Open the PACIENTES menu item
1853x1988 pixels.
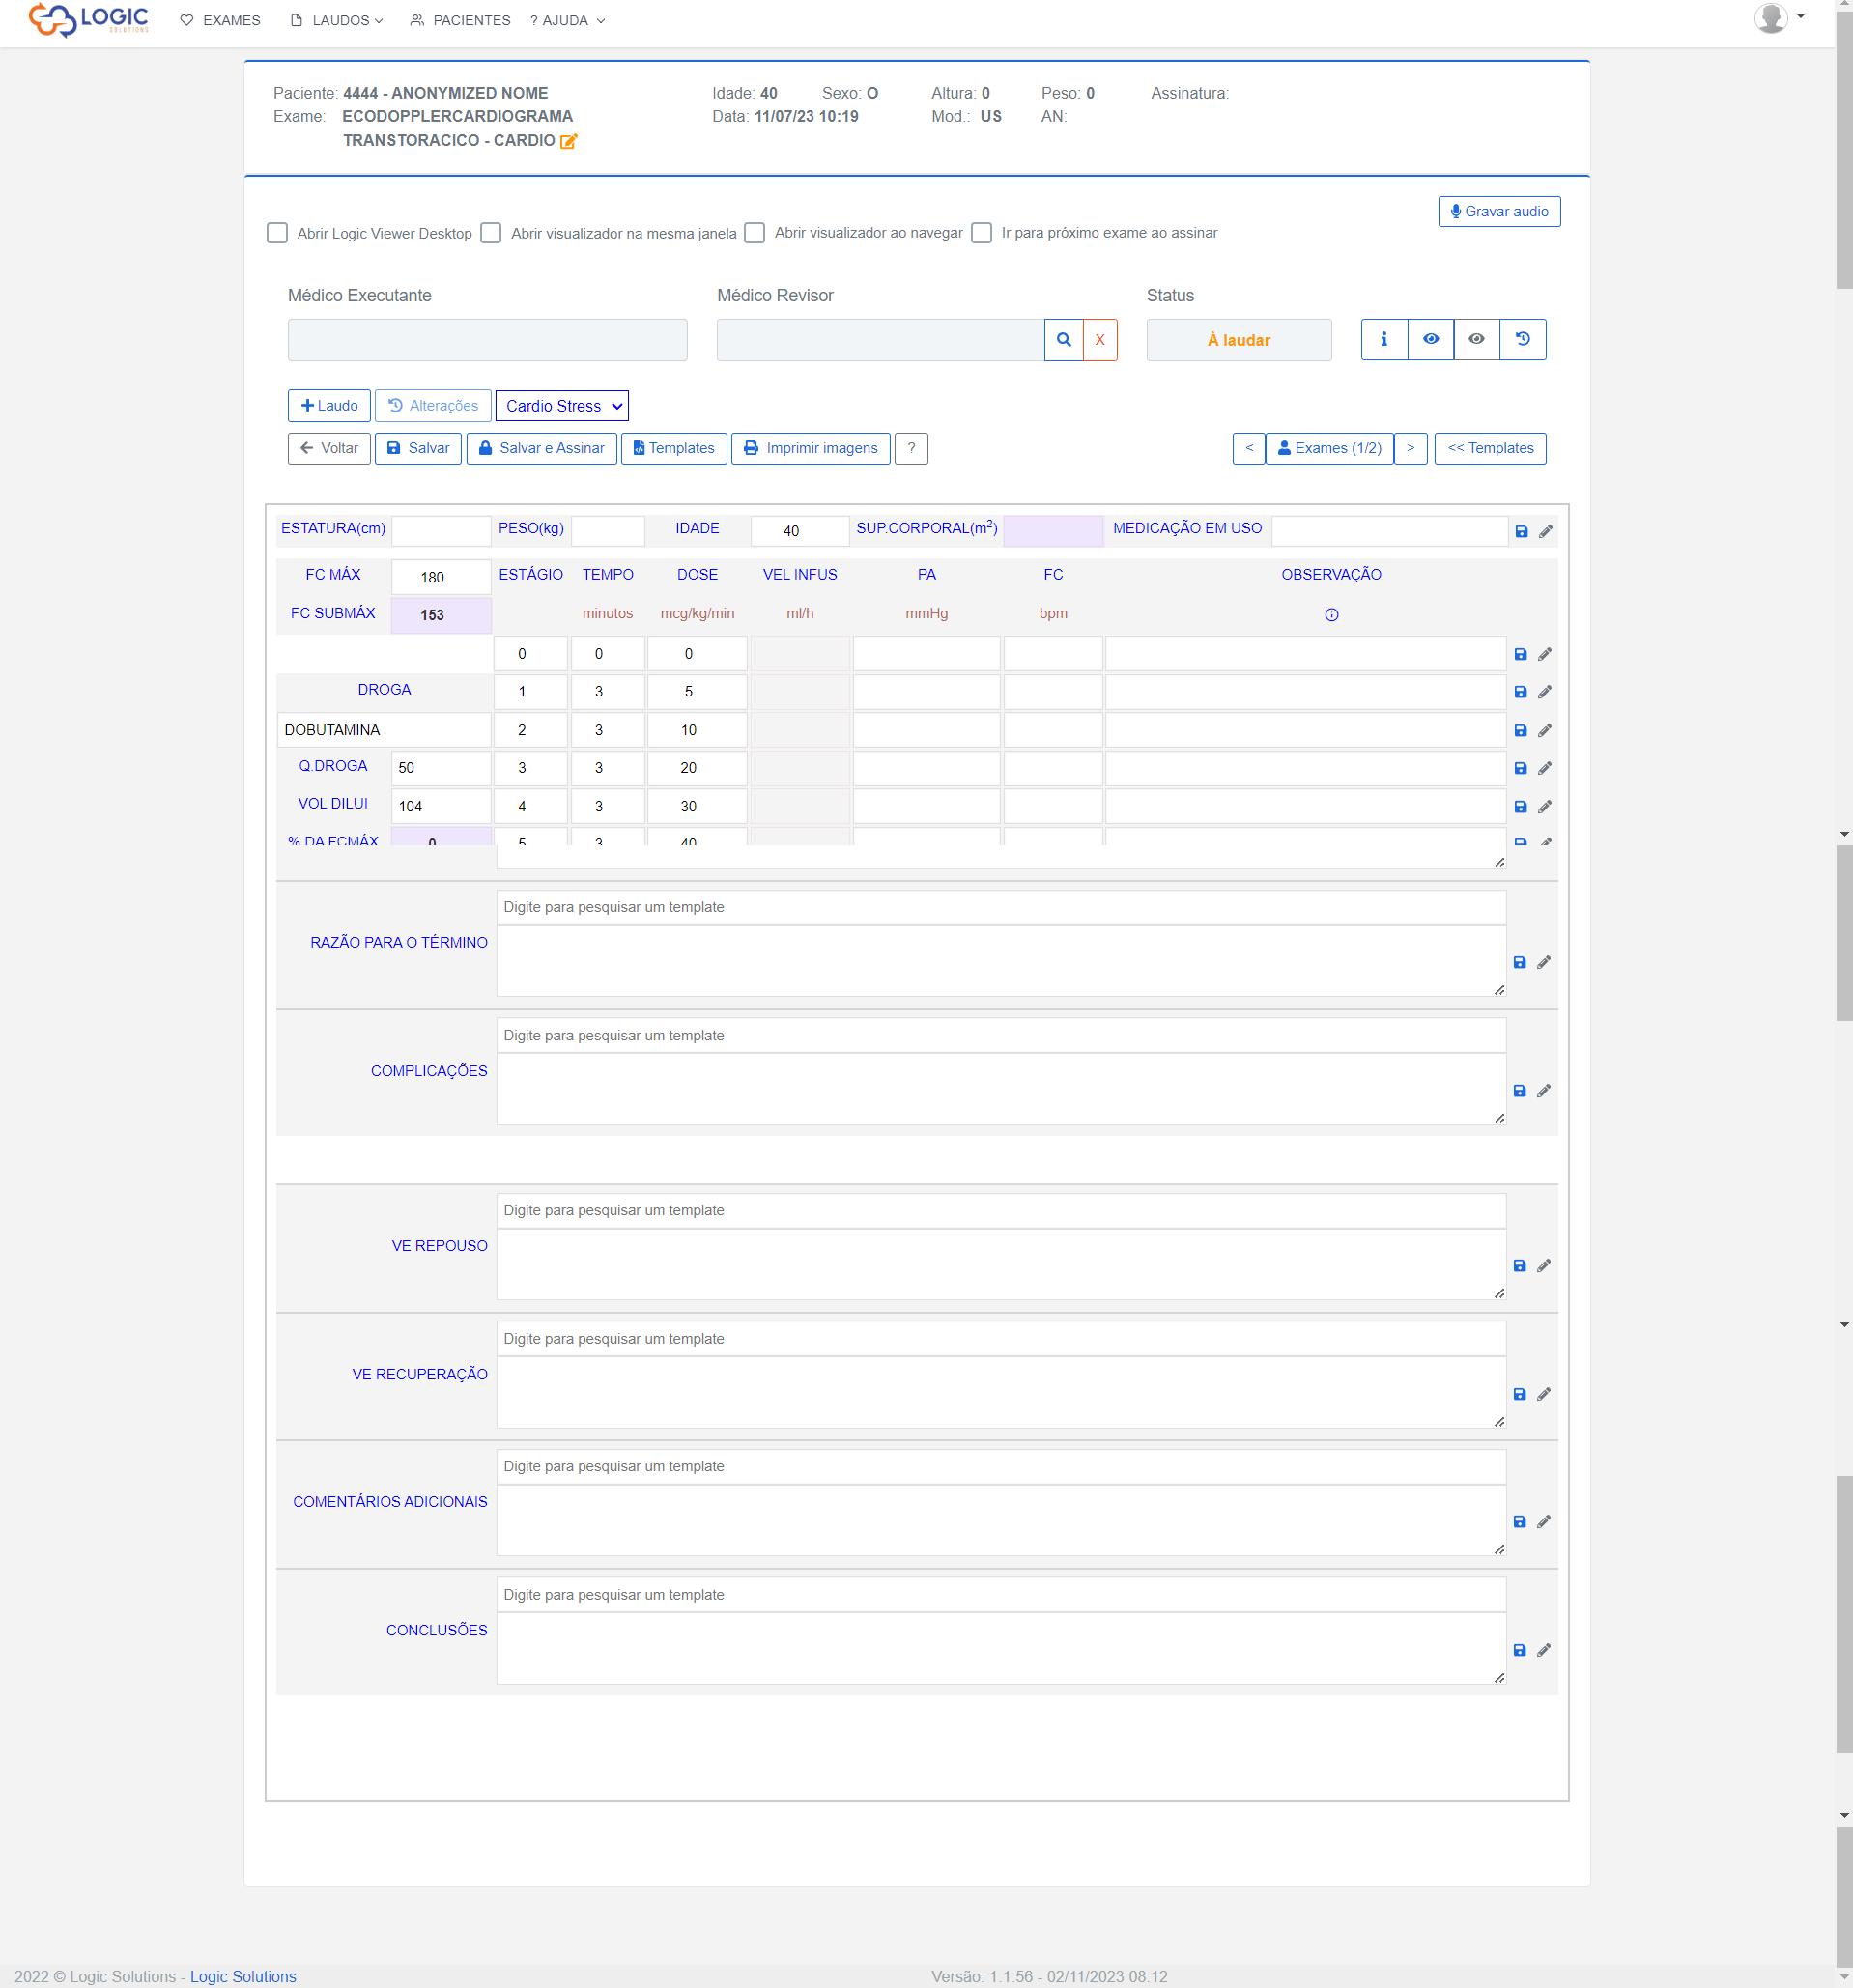460,20
